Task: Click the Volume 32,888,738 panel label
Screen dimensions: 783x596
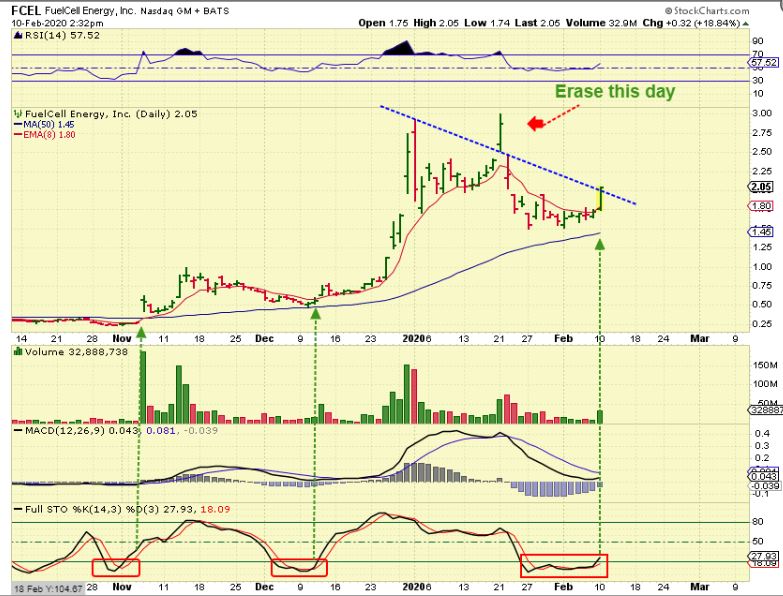Action: click(76, 352)
